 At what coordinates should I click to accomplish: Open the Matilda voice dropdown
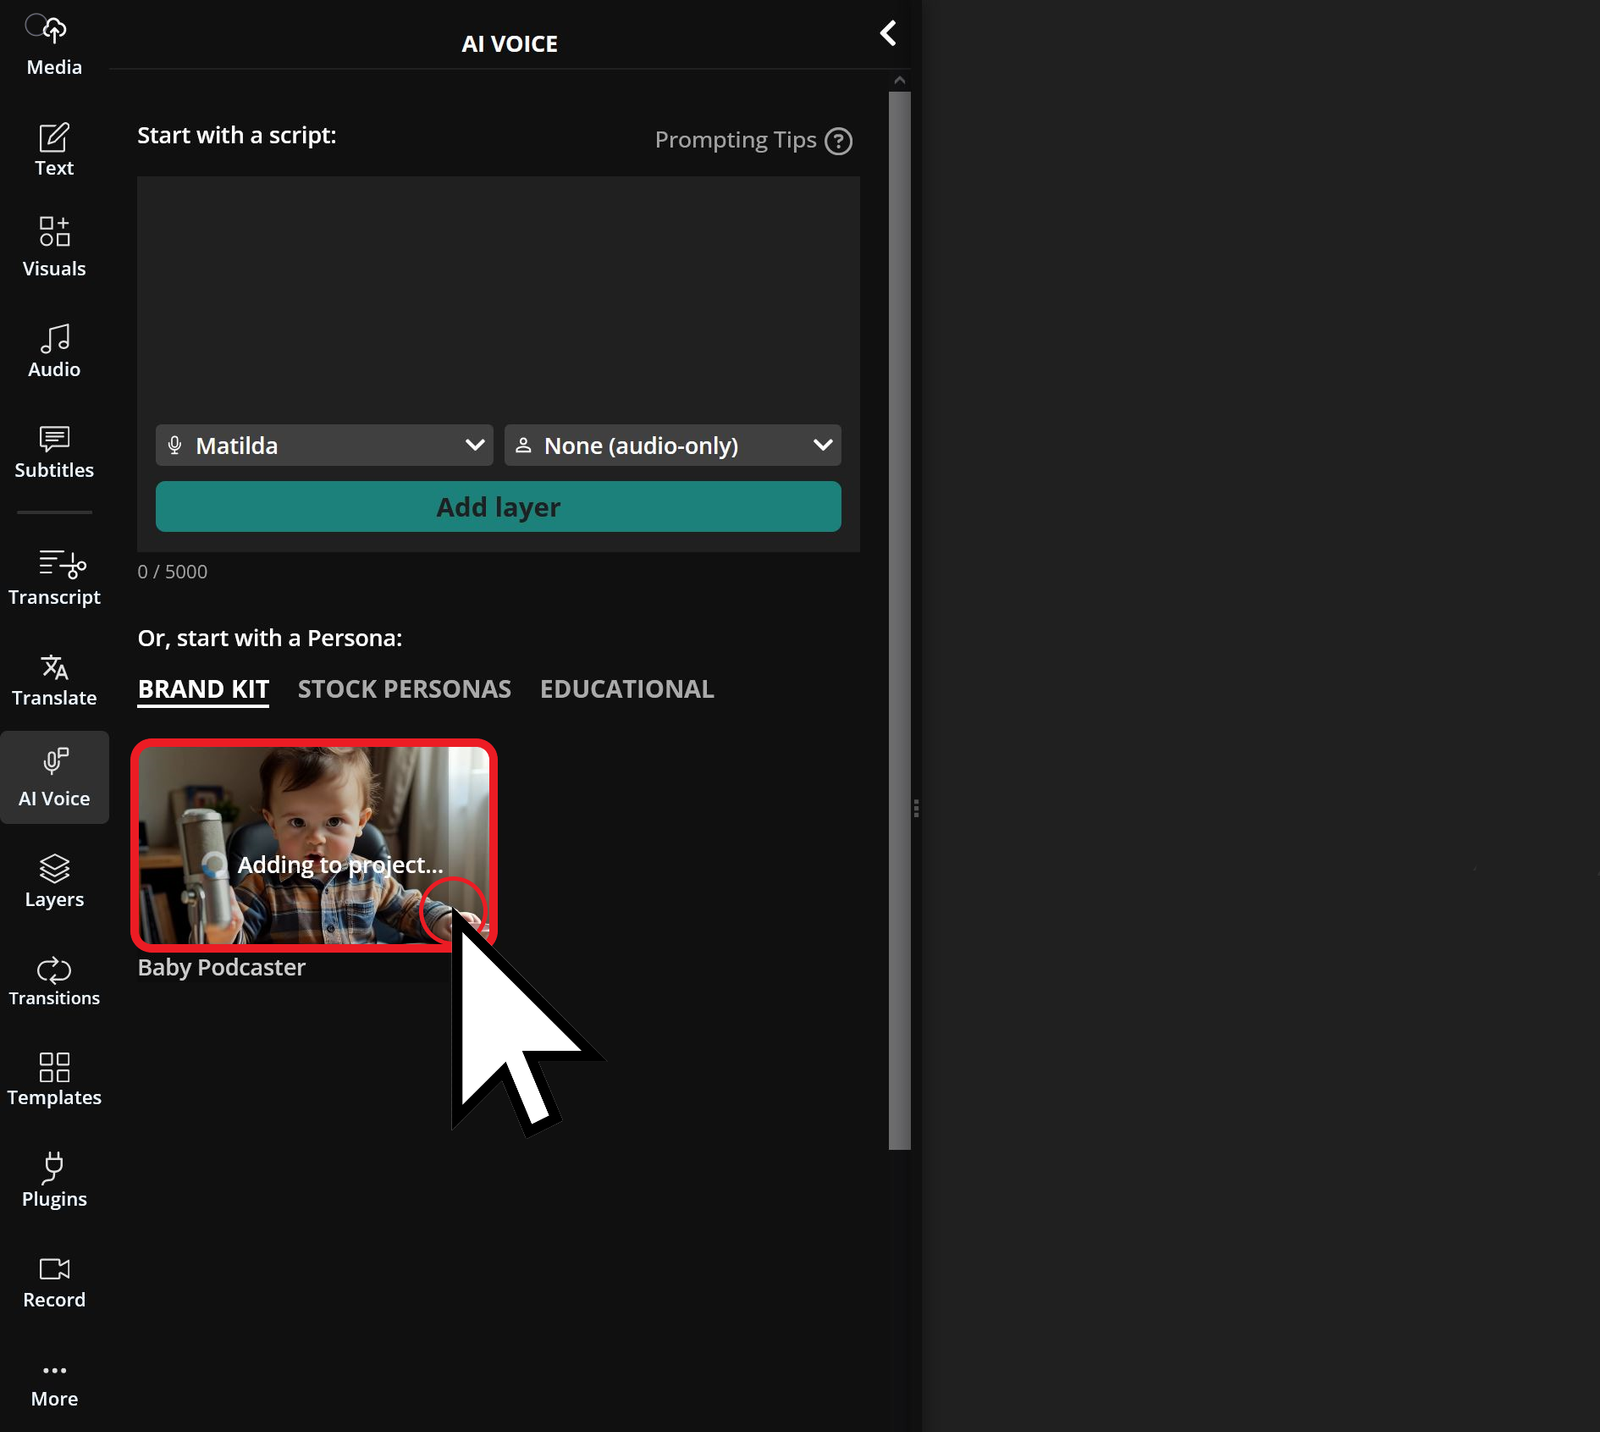coord(323,445)
